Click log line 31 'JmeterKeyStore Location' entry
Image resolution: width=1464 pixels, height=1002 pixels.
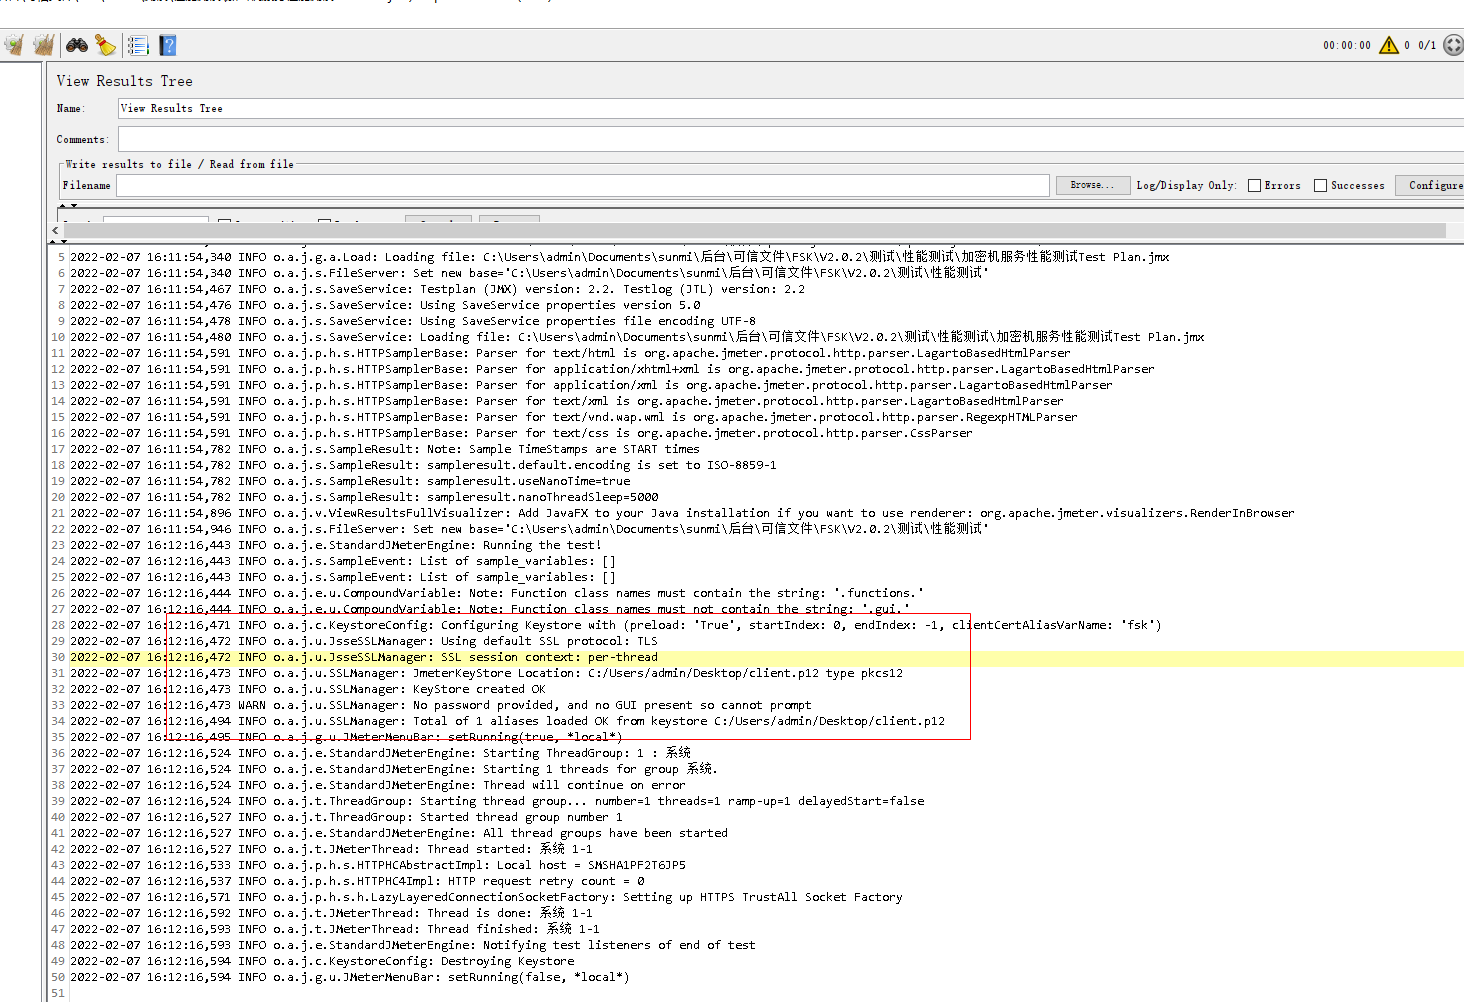click(486, 673)
